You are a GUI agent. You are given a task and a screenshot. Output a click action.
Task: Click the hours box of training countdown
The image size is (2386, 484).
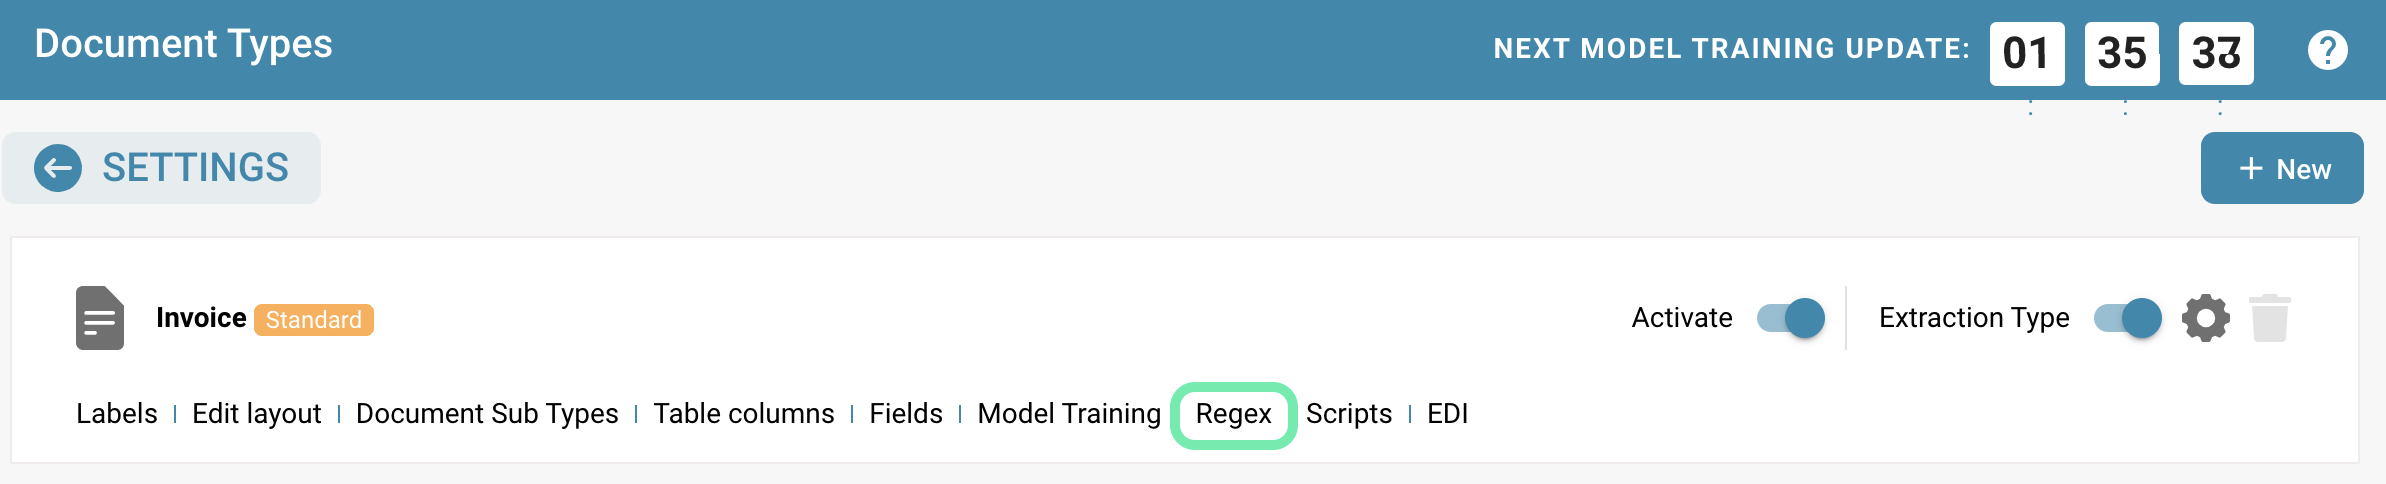[2026, 53]
